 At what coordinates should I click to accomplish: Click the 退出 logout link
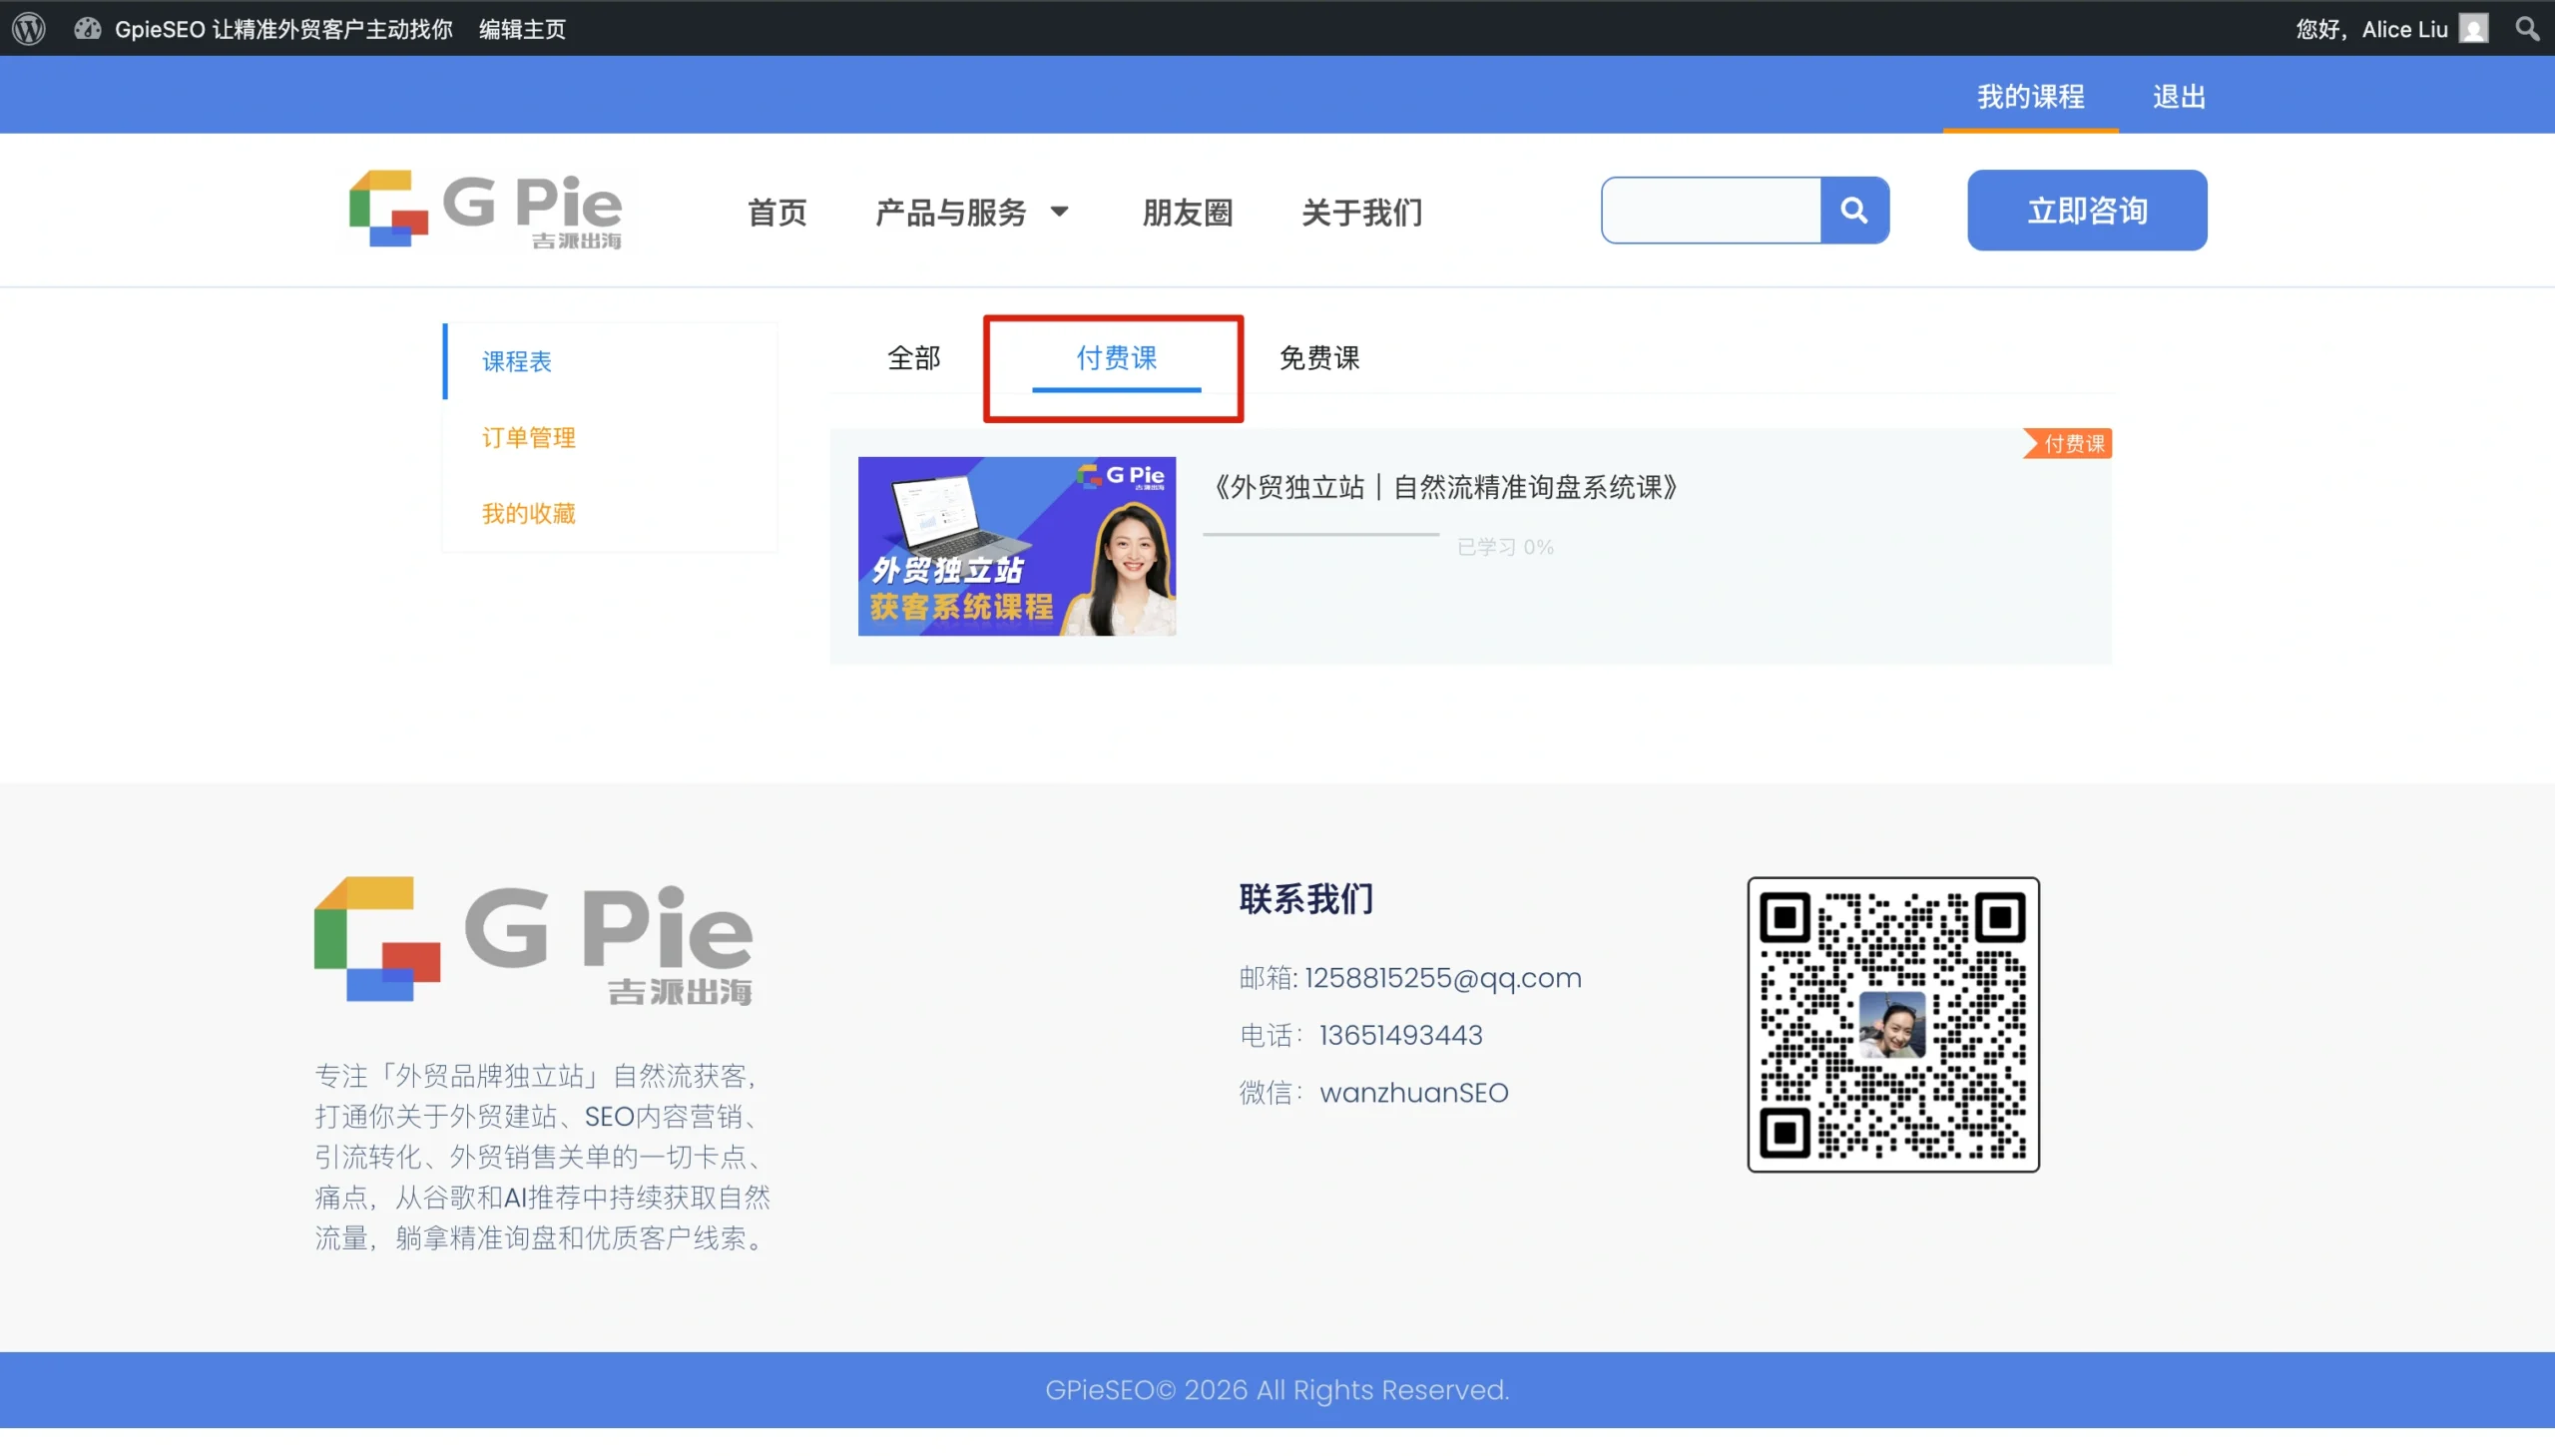coord(2178,97)
